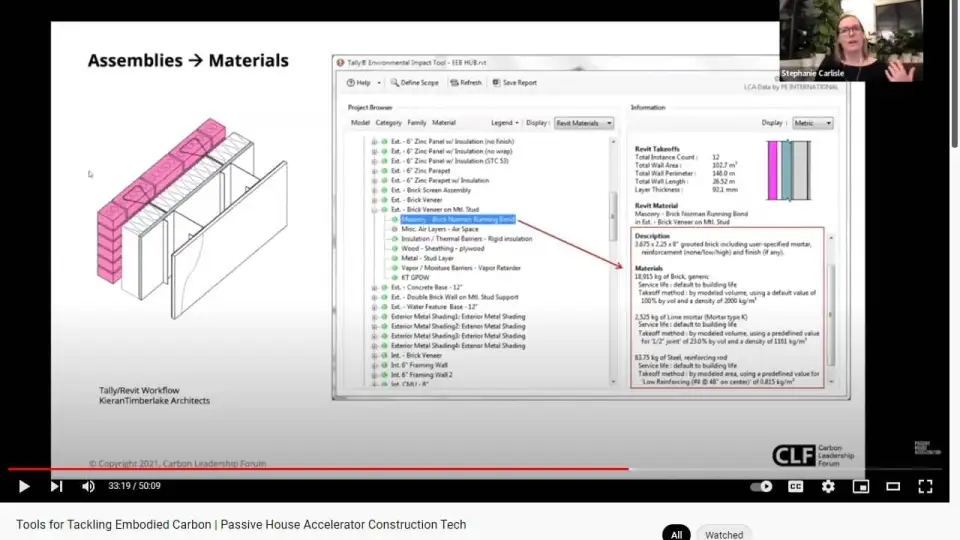Turn on closed captions
The image size is (960, 540).
796,486
